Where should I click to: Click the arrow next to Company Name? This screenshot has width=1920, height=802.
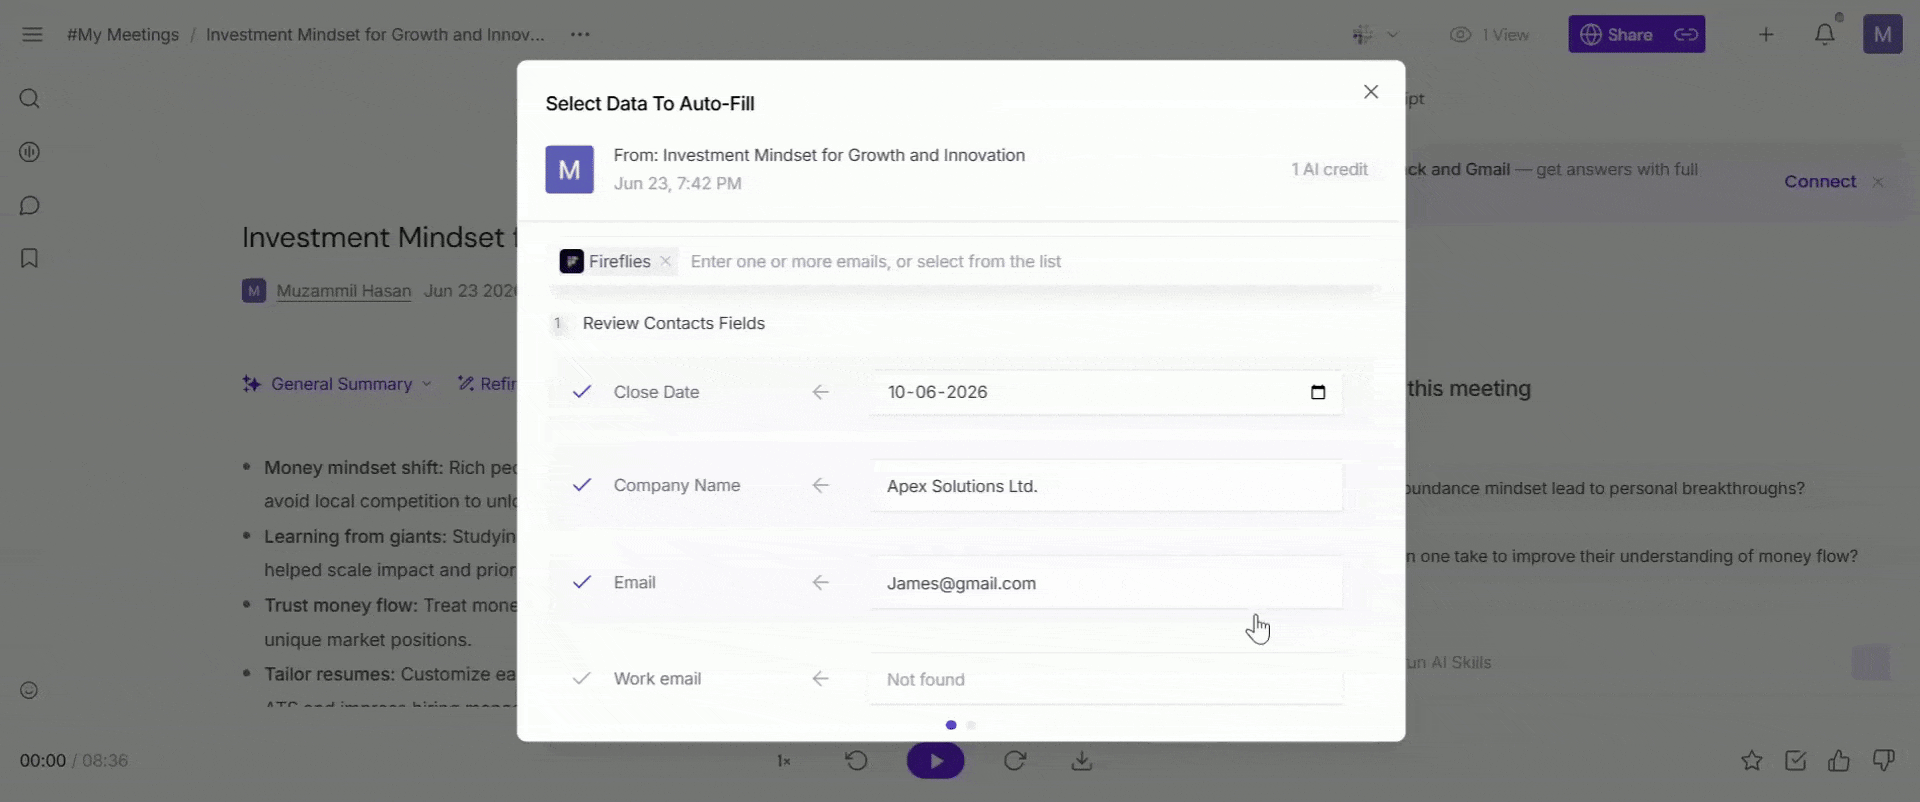(x=821, y=485)
